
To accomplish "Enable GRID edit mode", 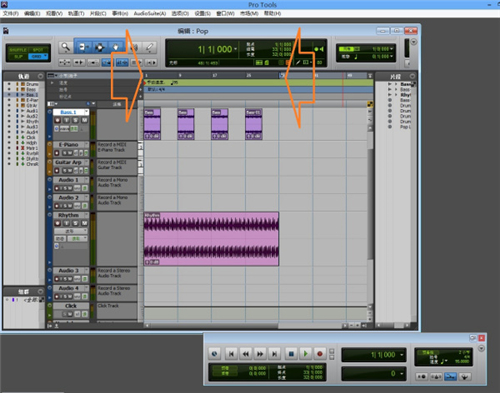I will (38, 57).
